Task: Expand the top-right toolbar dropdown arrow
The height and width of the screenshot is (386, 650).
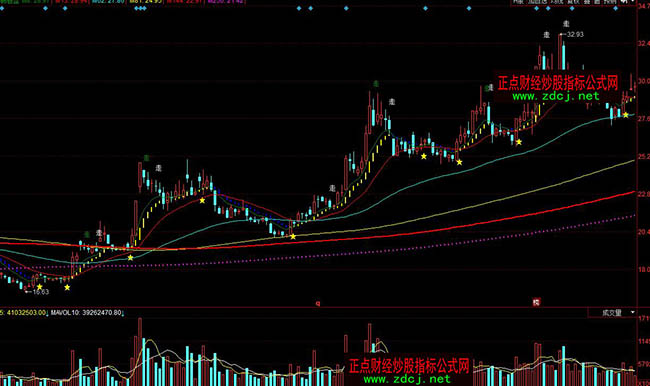Action: [633, 2]
